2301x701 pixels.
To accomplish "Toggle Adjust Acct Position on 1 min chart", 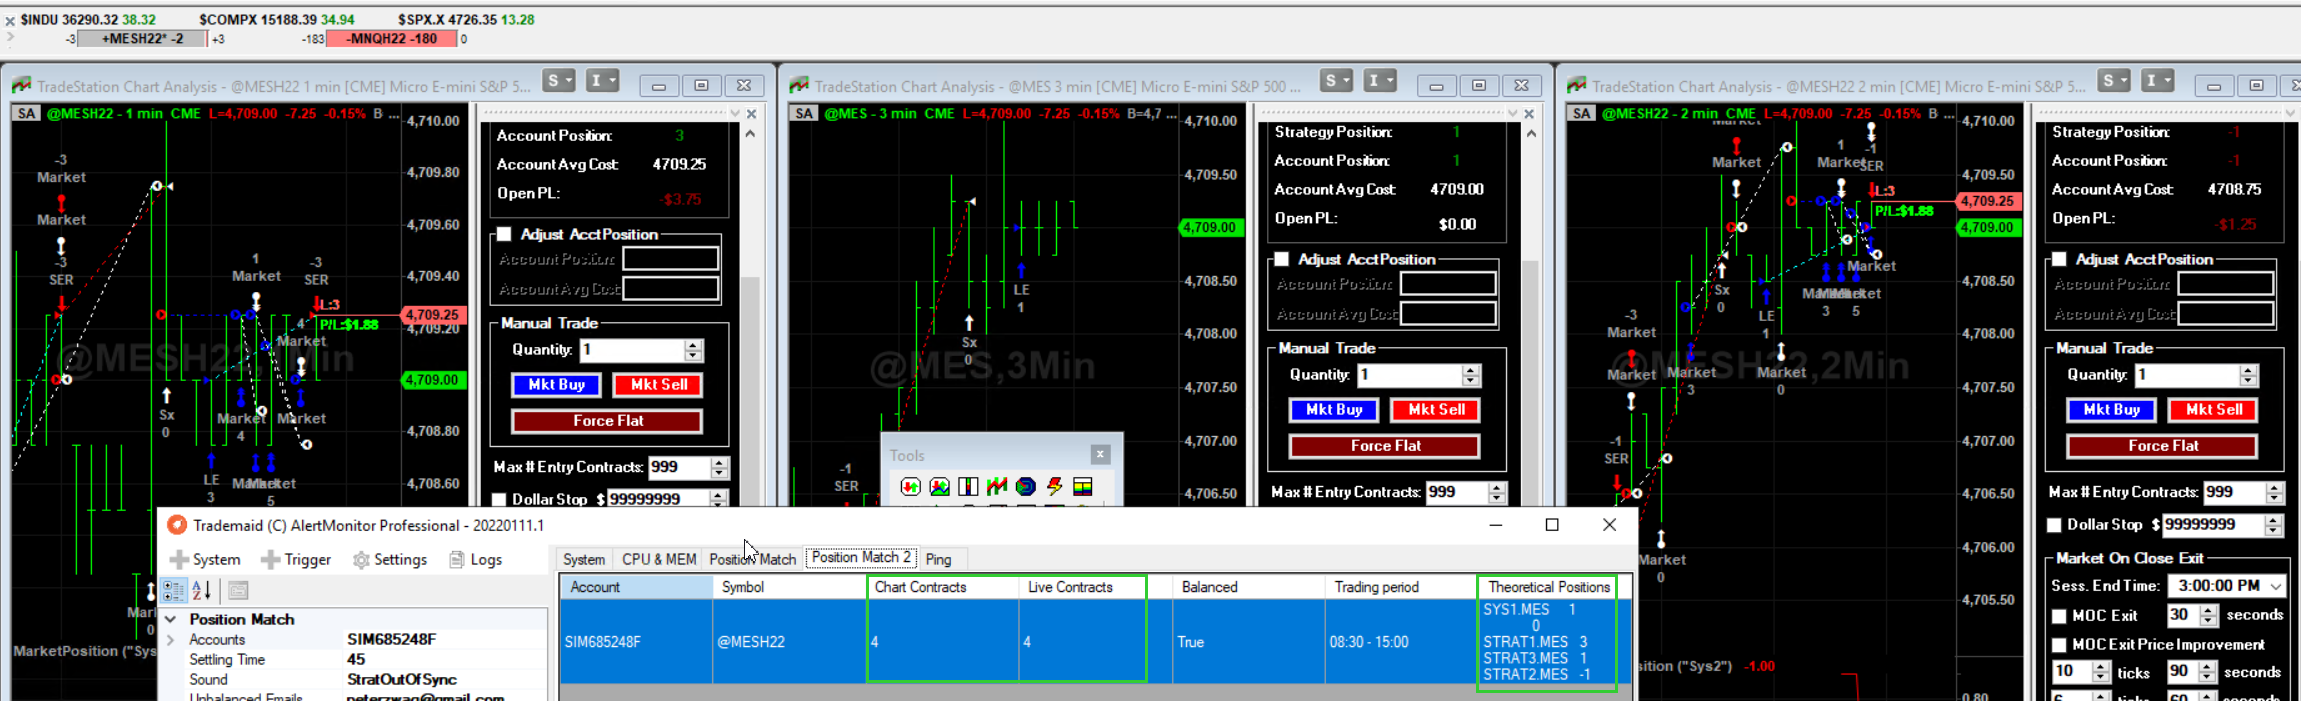I will pyautogui.click(x=505, y=234).
